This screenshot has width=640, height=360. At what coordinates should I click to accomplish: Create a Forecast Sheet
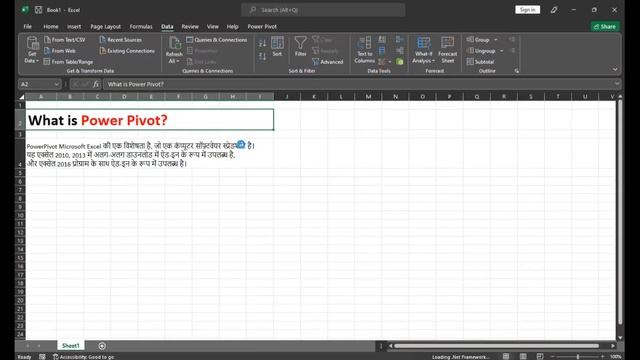pyautogui.click(x=447, y=50)
